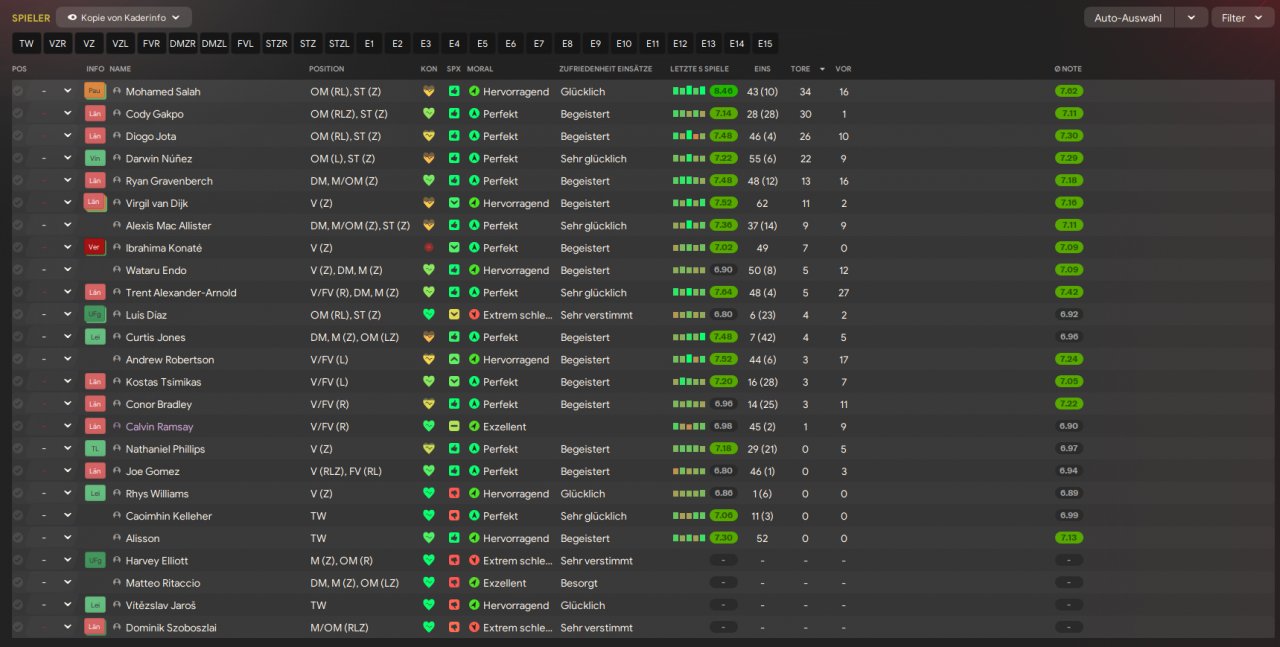Open the arrow dropdown next to Auto-Auswahl
Viewport: 1280px width, 647px height.
[x=1191, y=18]
